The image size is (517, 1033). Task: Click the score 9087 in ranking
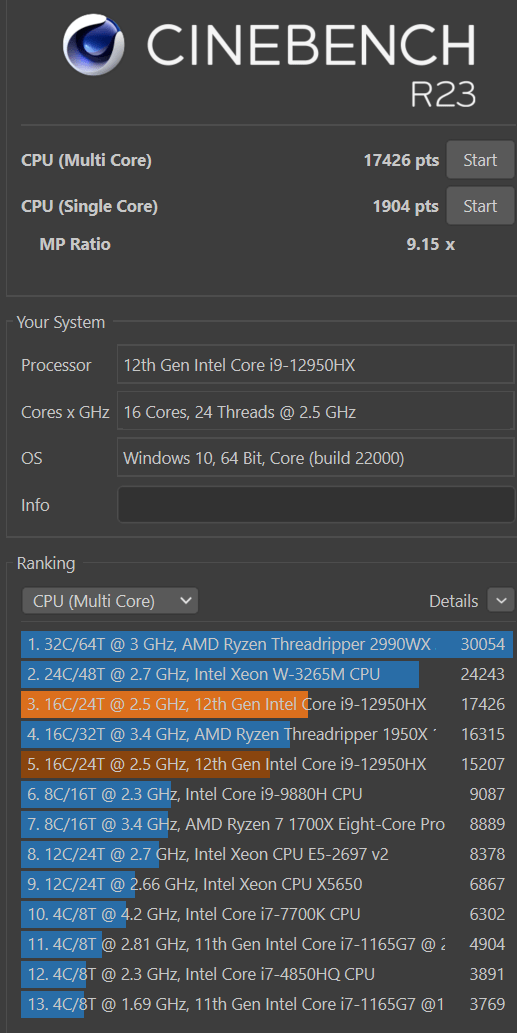(487, 795)
